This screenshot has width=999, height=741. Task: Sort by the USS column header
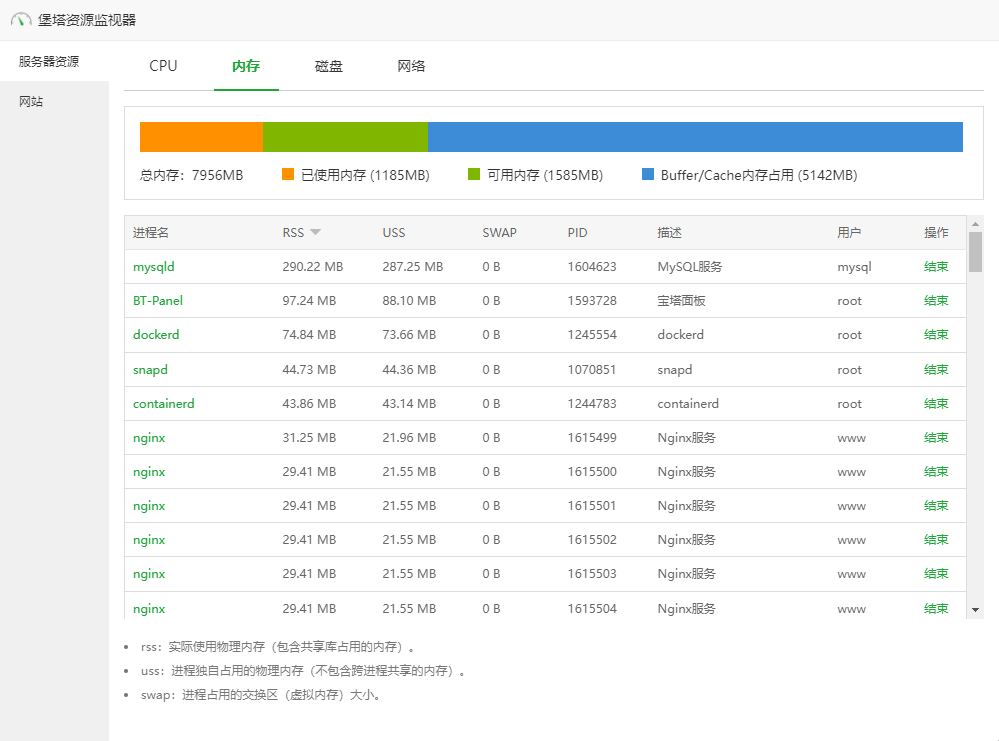pyautogui.click(x=394, y=233)
